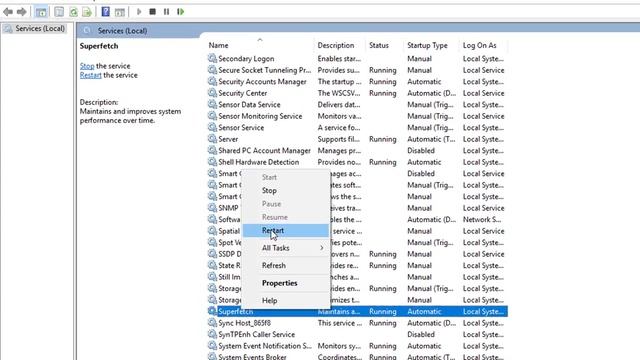This screenshot has width=640, height=360.
Task: Click 'Enables star...' description of Secondary Logon
Action: [x=339, y=58]
